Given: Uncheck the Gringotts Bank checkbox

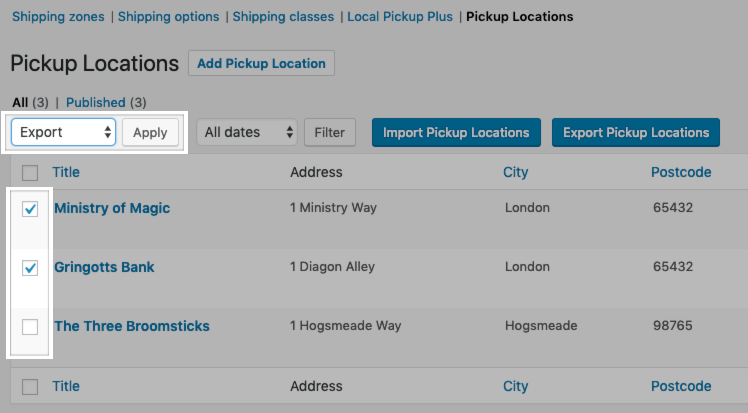Looking at the screenshot, I should click(x=30, y=268).
